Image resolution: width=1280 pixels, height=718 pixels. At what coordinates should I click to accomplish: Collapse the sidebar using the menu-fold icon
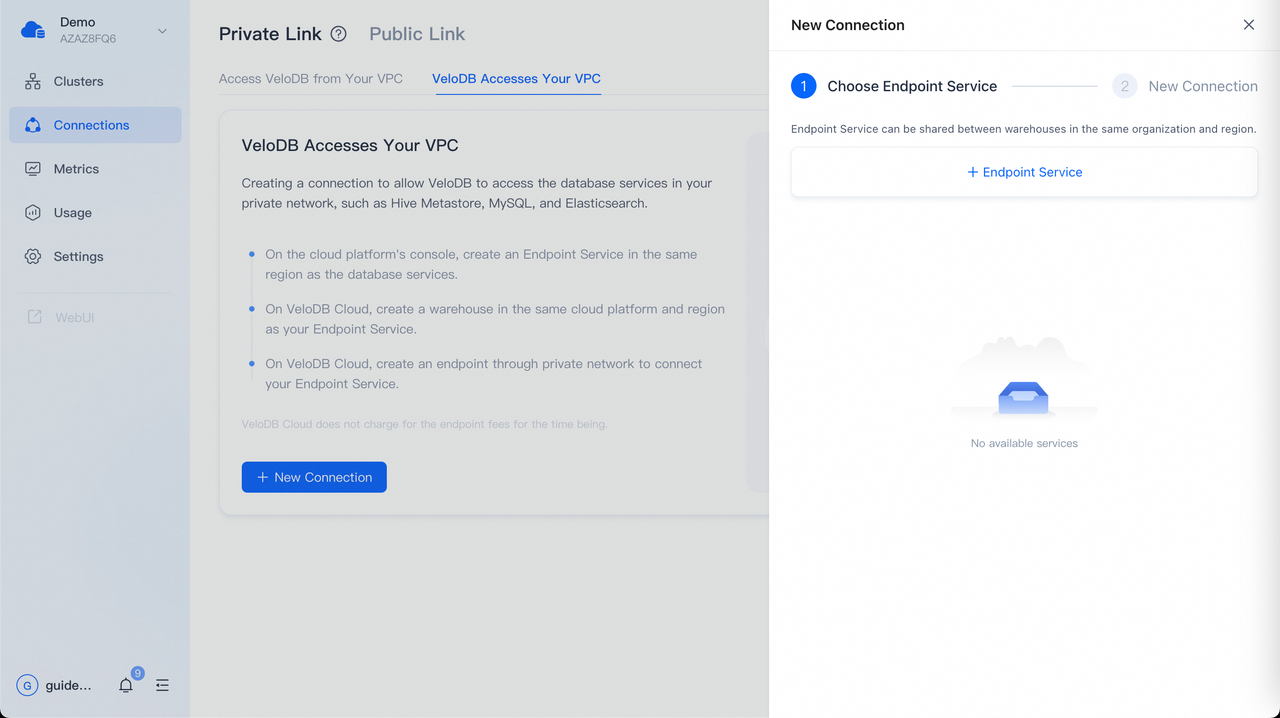point(162,685)
